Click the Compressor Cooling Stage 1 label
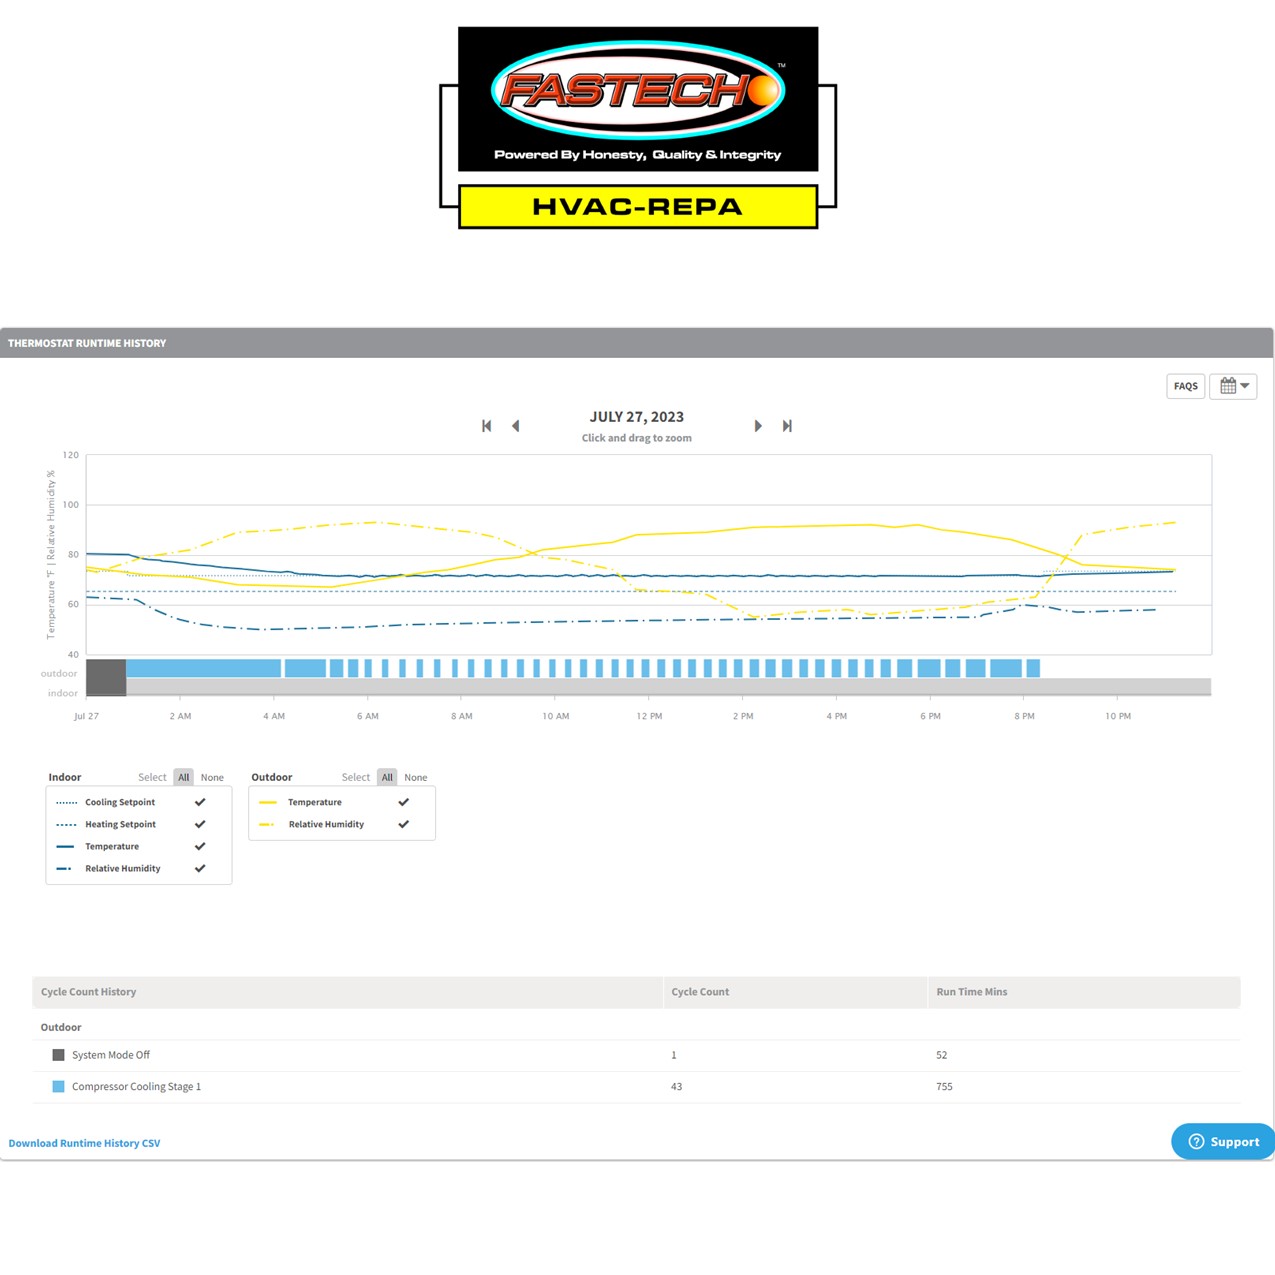 pyautogui.click(x=136, y=1087)
